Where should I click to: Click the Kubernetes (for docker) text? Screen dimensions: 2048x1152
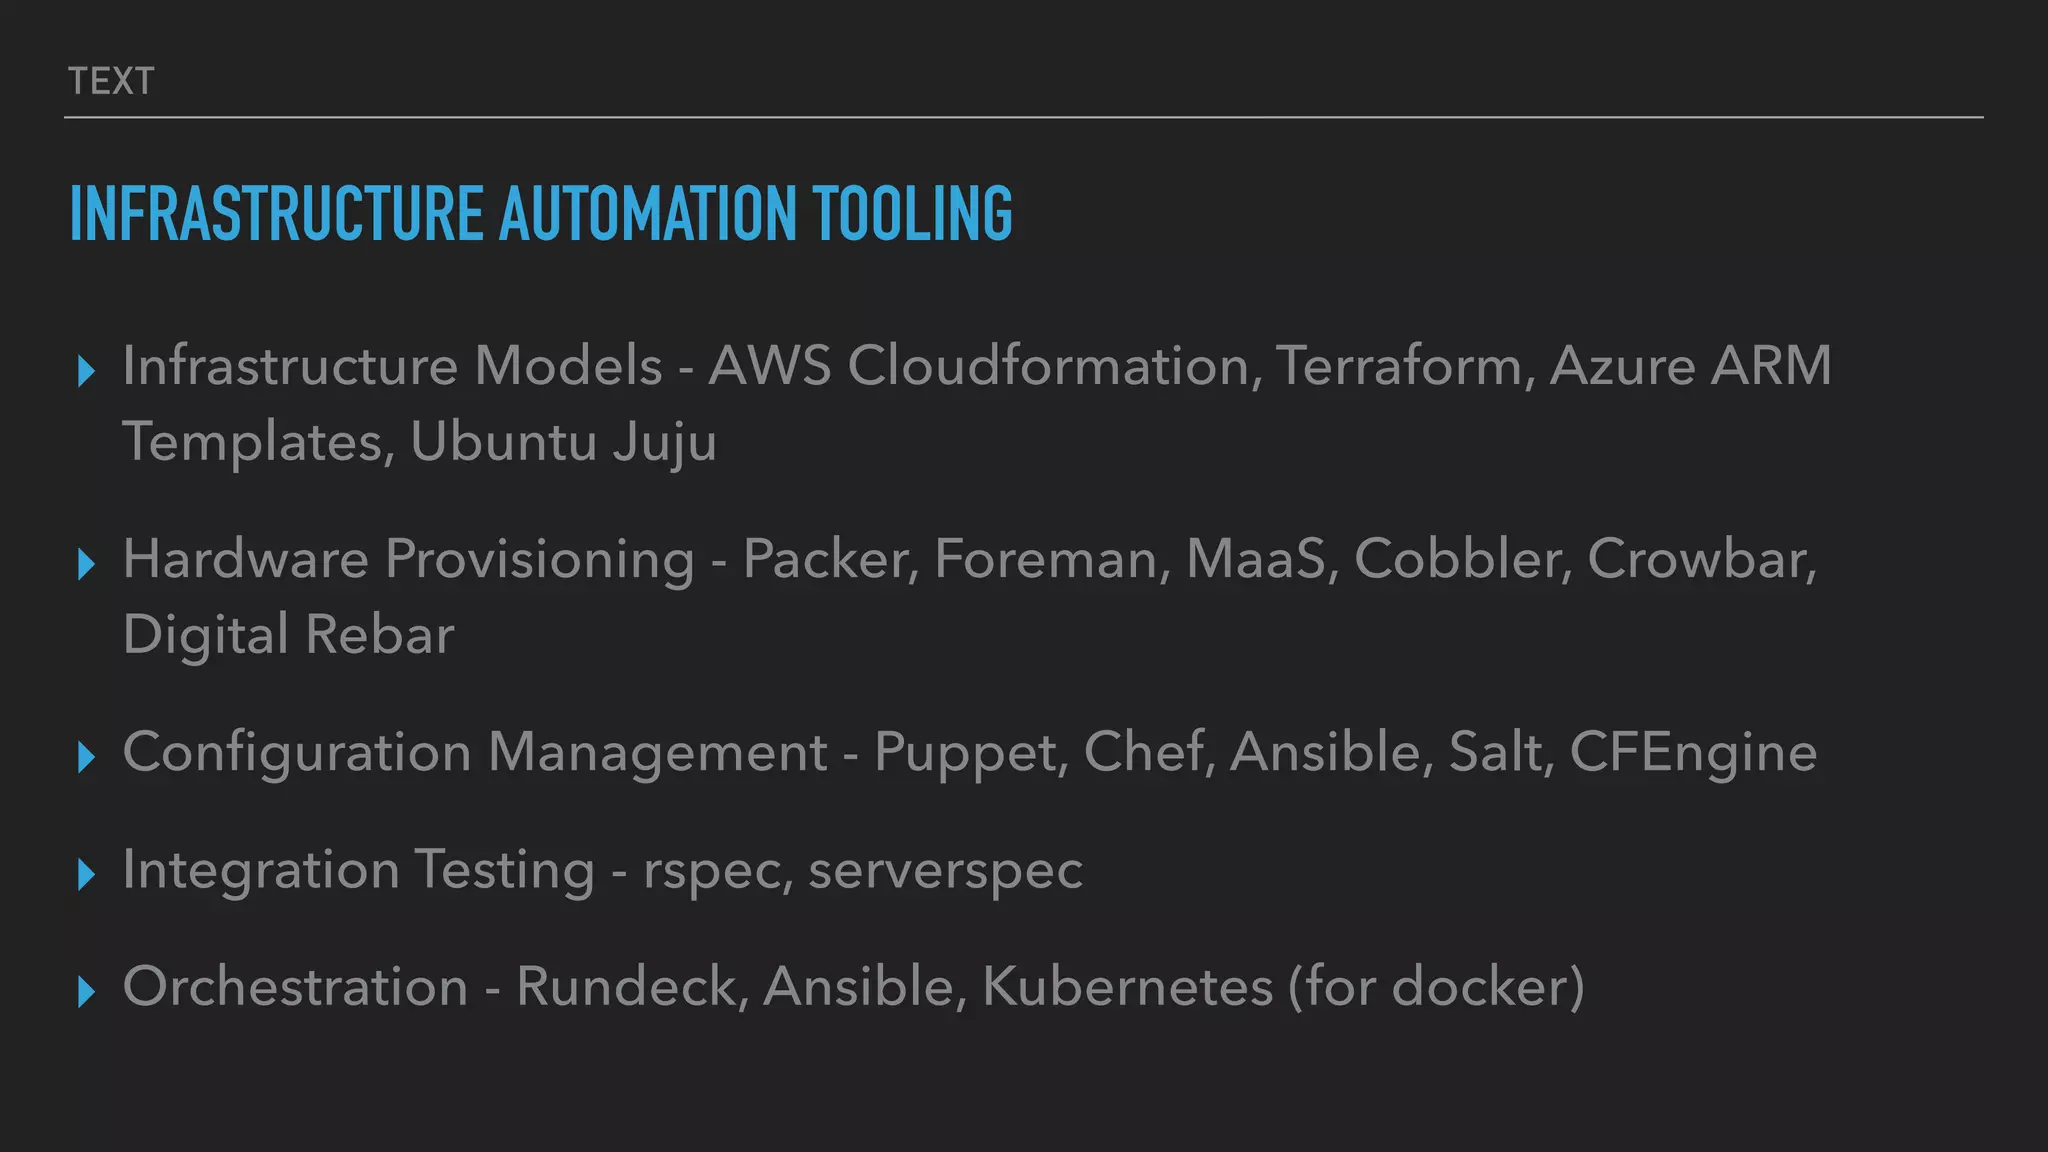click(1283, 987)
